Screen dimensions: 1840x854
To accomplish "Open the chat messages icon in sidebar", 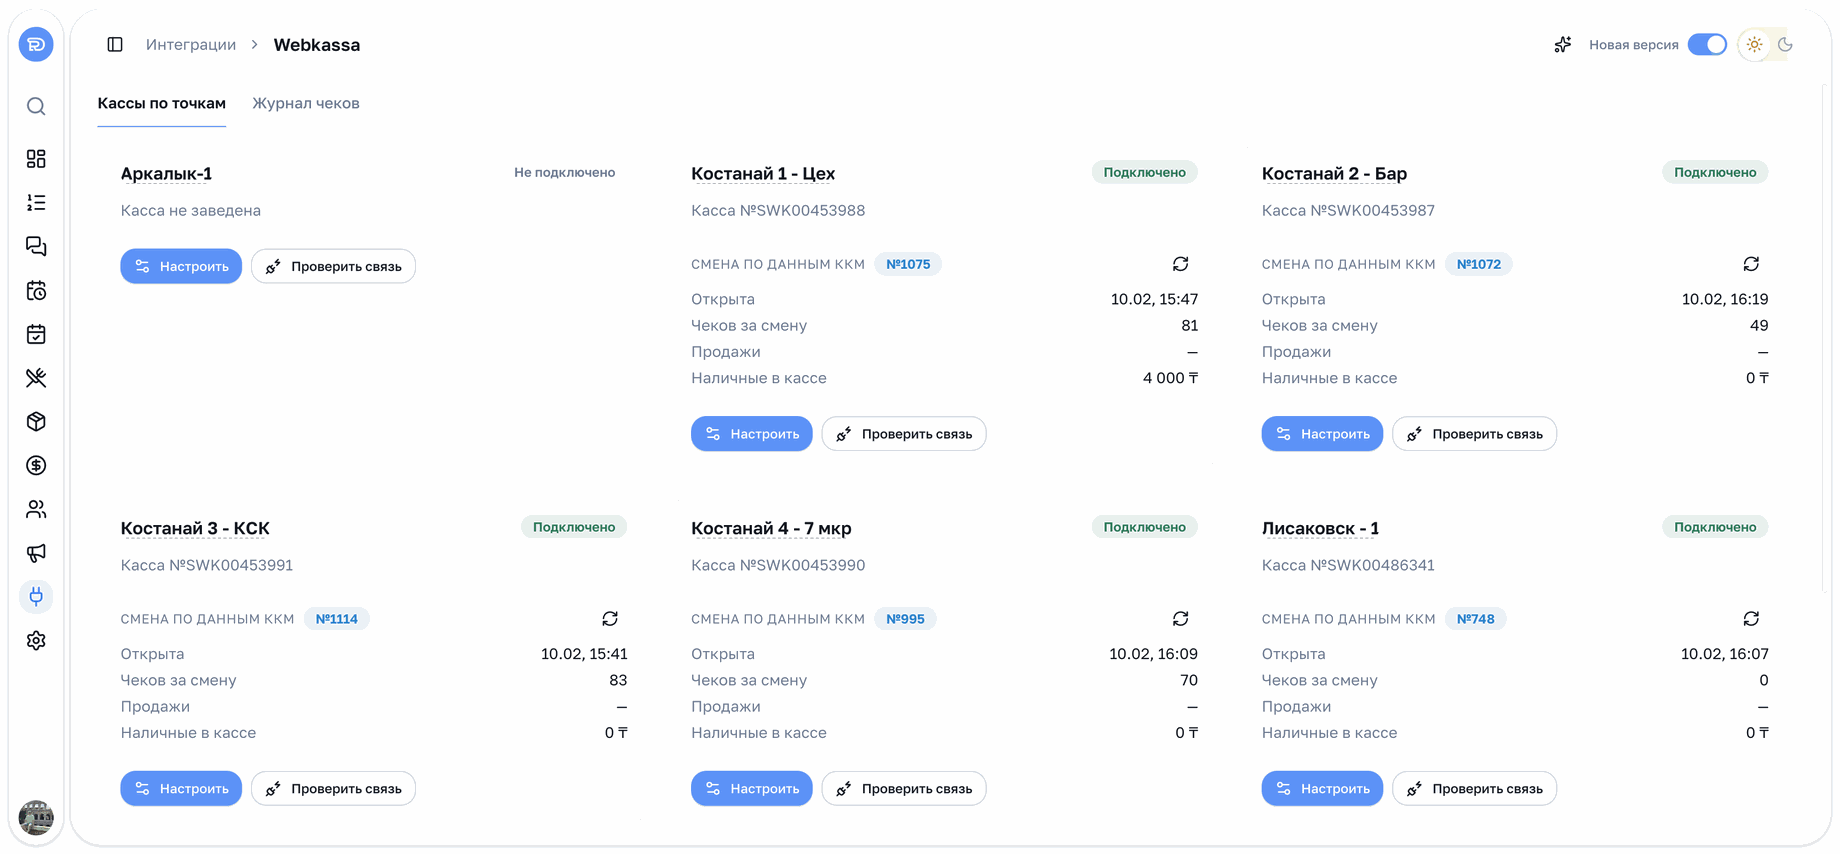I will point(36,246).
